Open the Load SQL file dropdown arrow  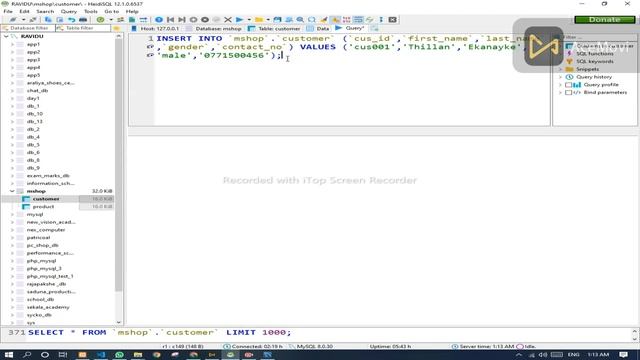click(268, 20)
